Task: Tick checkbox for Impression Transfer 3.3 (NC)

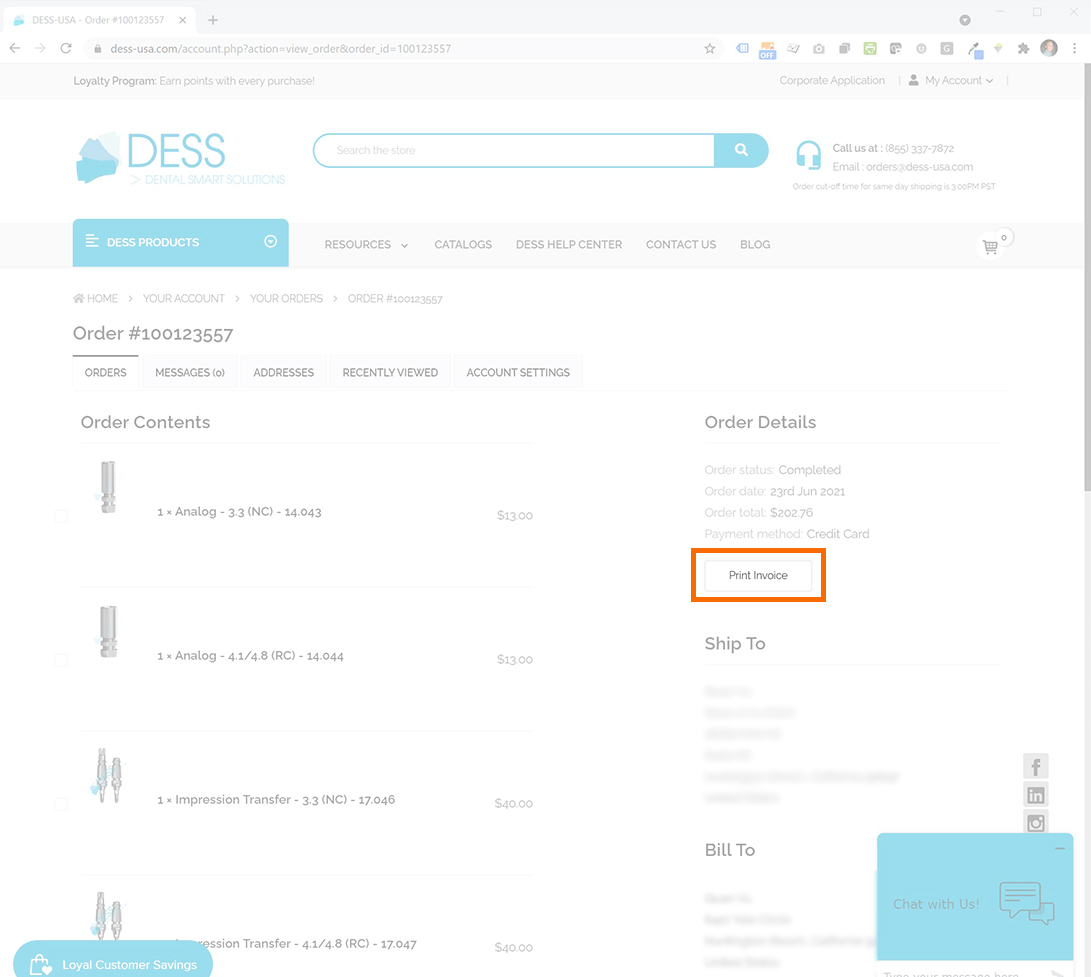Action: [x=61, y=804]
